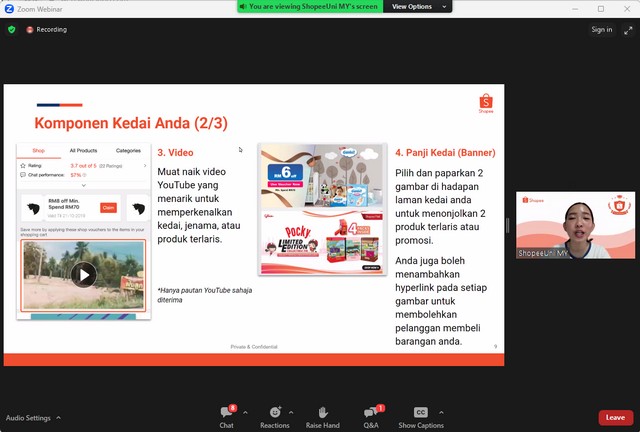Open the Q&A panel
The width and height of the screenshot is (640, 432).
point(371,413)
